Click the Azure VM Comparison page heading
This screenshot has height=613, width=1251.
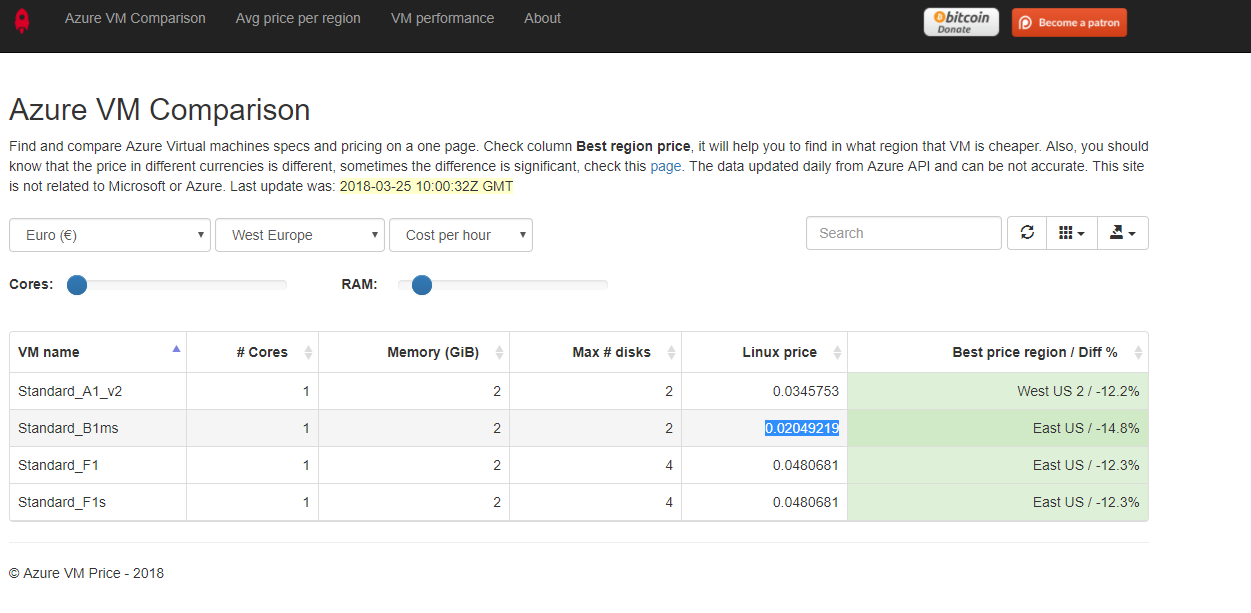[160, 109]
